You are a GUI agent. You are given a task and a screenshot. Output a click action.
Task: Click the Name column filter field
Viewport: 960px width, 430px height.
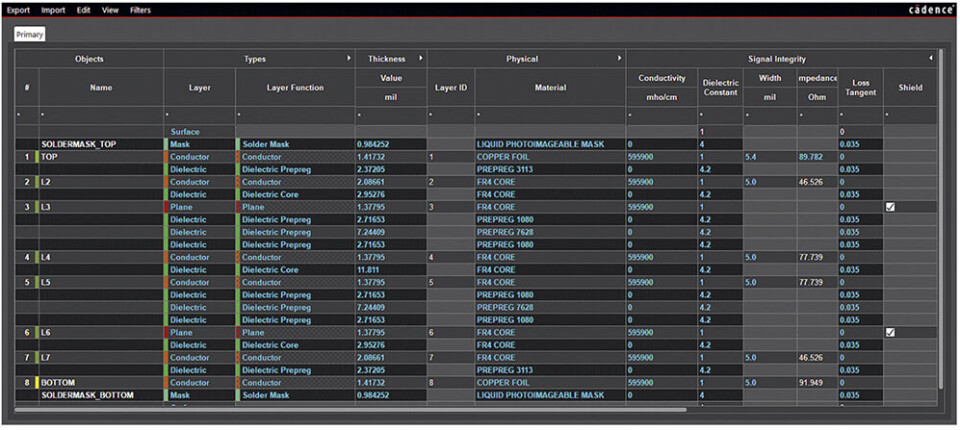pyautogui.click(x=101, y=115)
